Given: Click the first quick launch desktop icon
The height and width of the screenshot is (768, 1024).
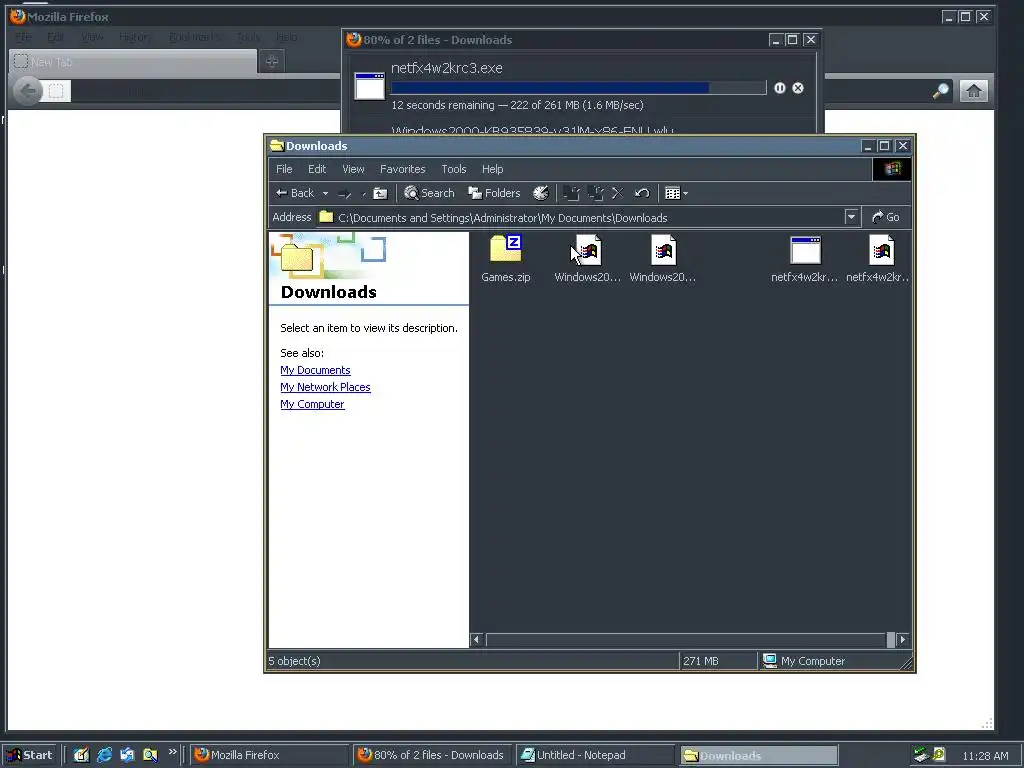Looking at the screenshot, I should 81,755.
